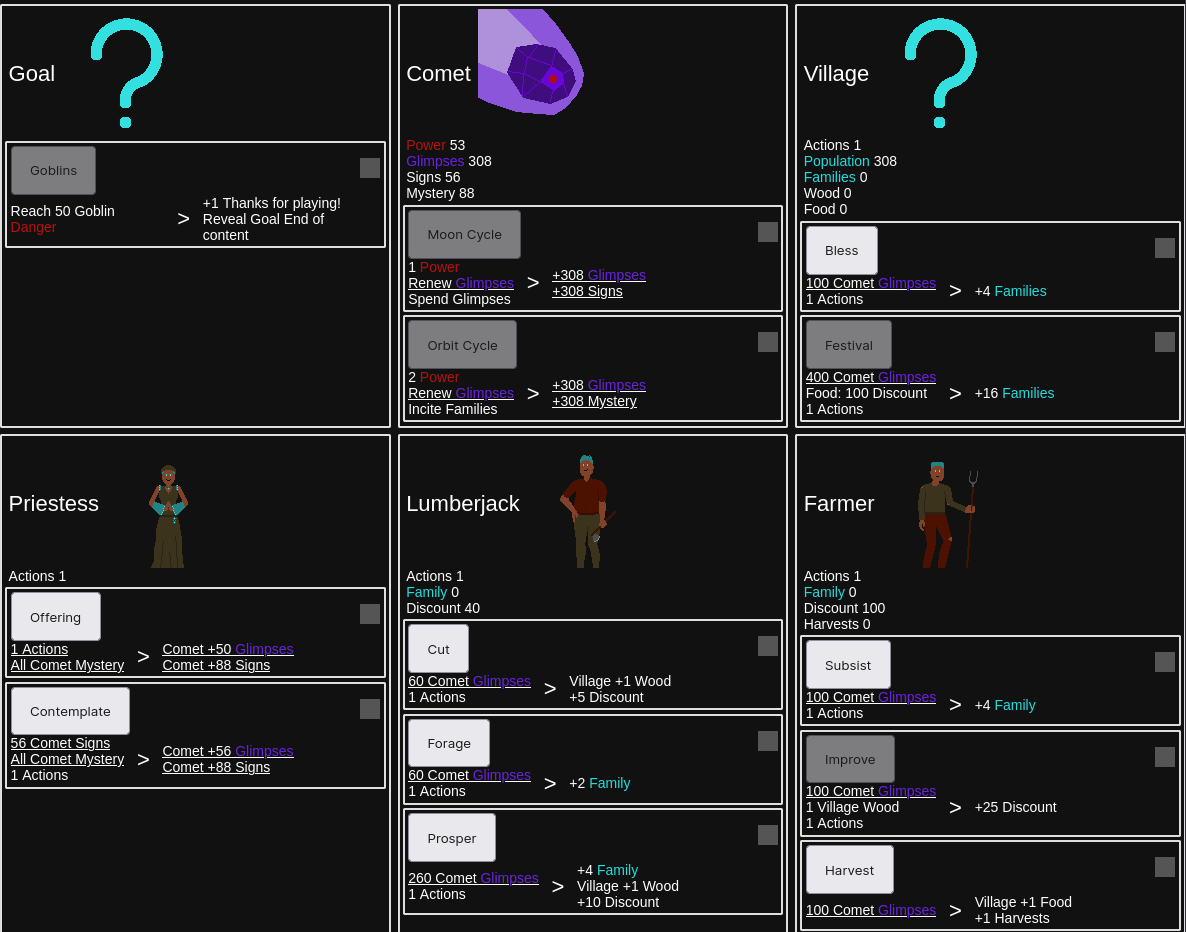
Task: Click the Lumberjack Discount 40 text
Action: 442,608
